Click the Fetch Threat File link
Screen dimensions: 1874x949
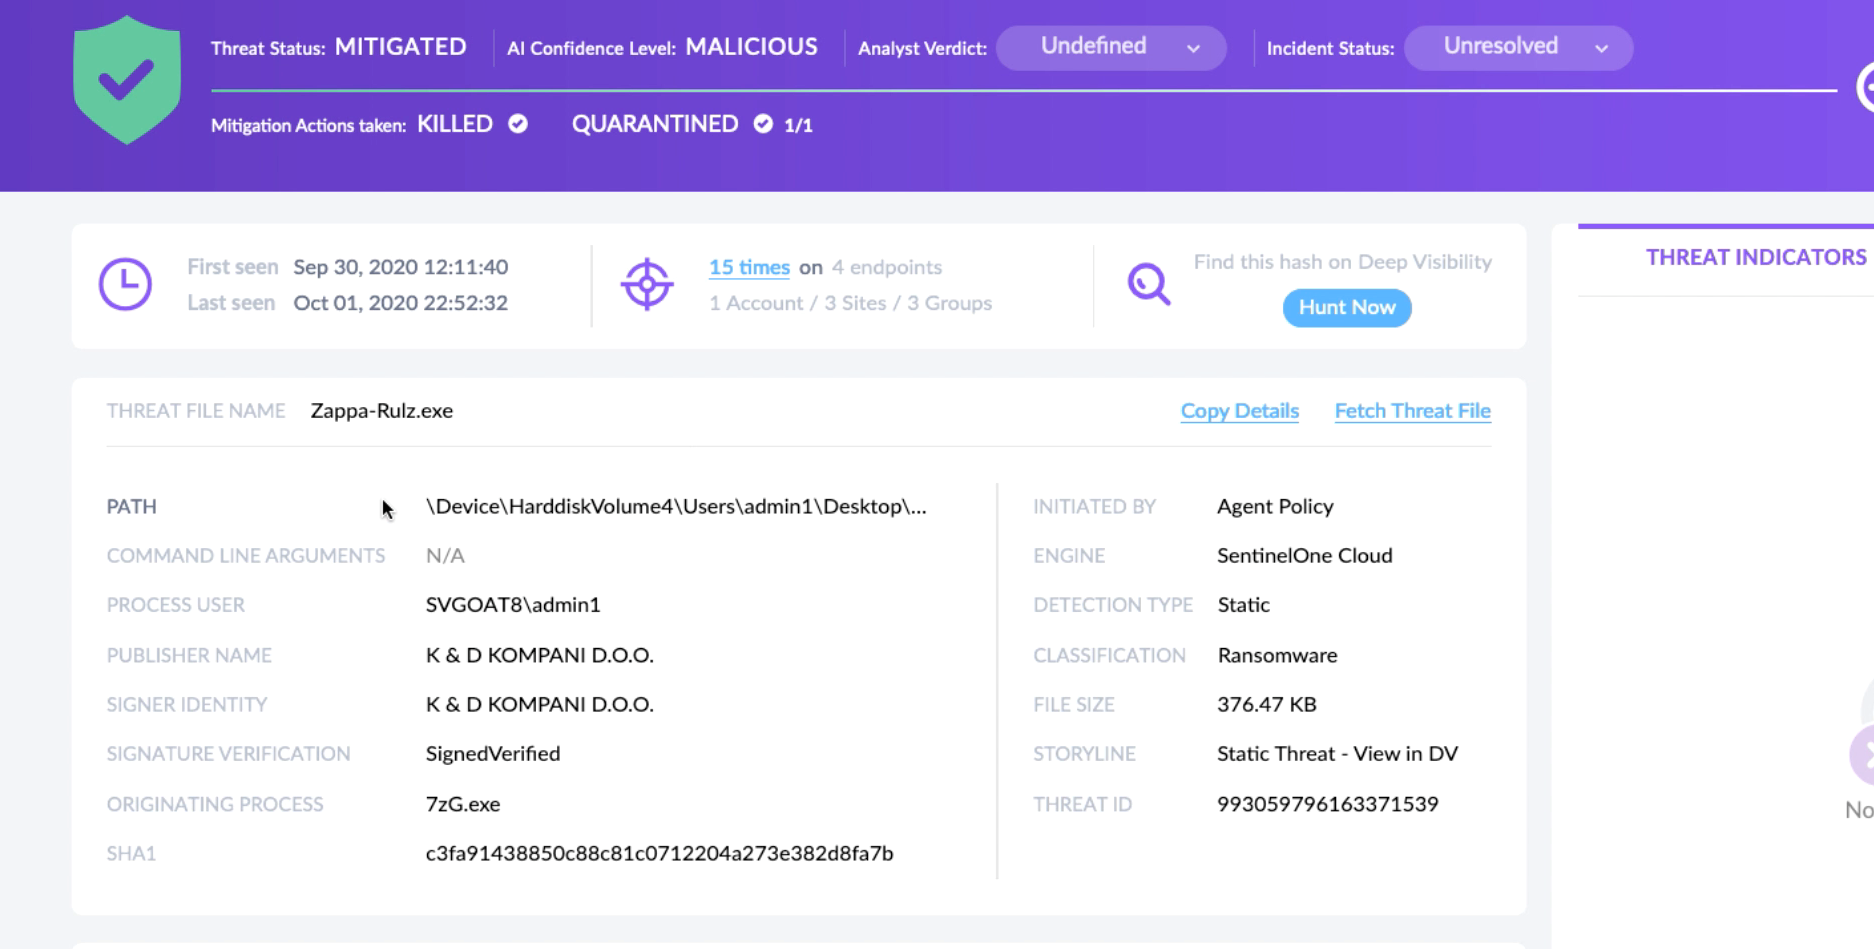[1411, 410]
